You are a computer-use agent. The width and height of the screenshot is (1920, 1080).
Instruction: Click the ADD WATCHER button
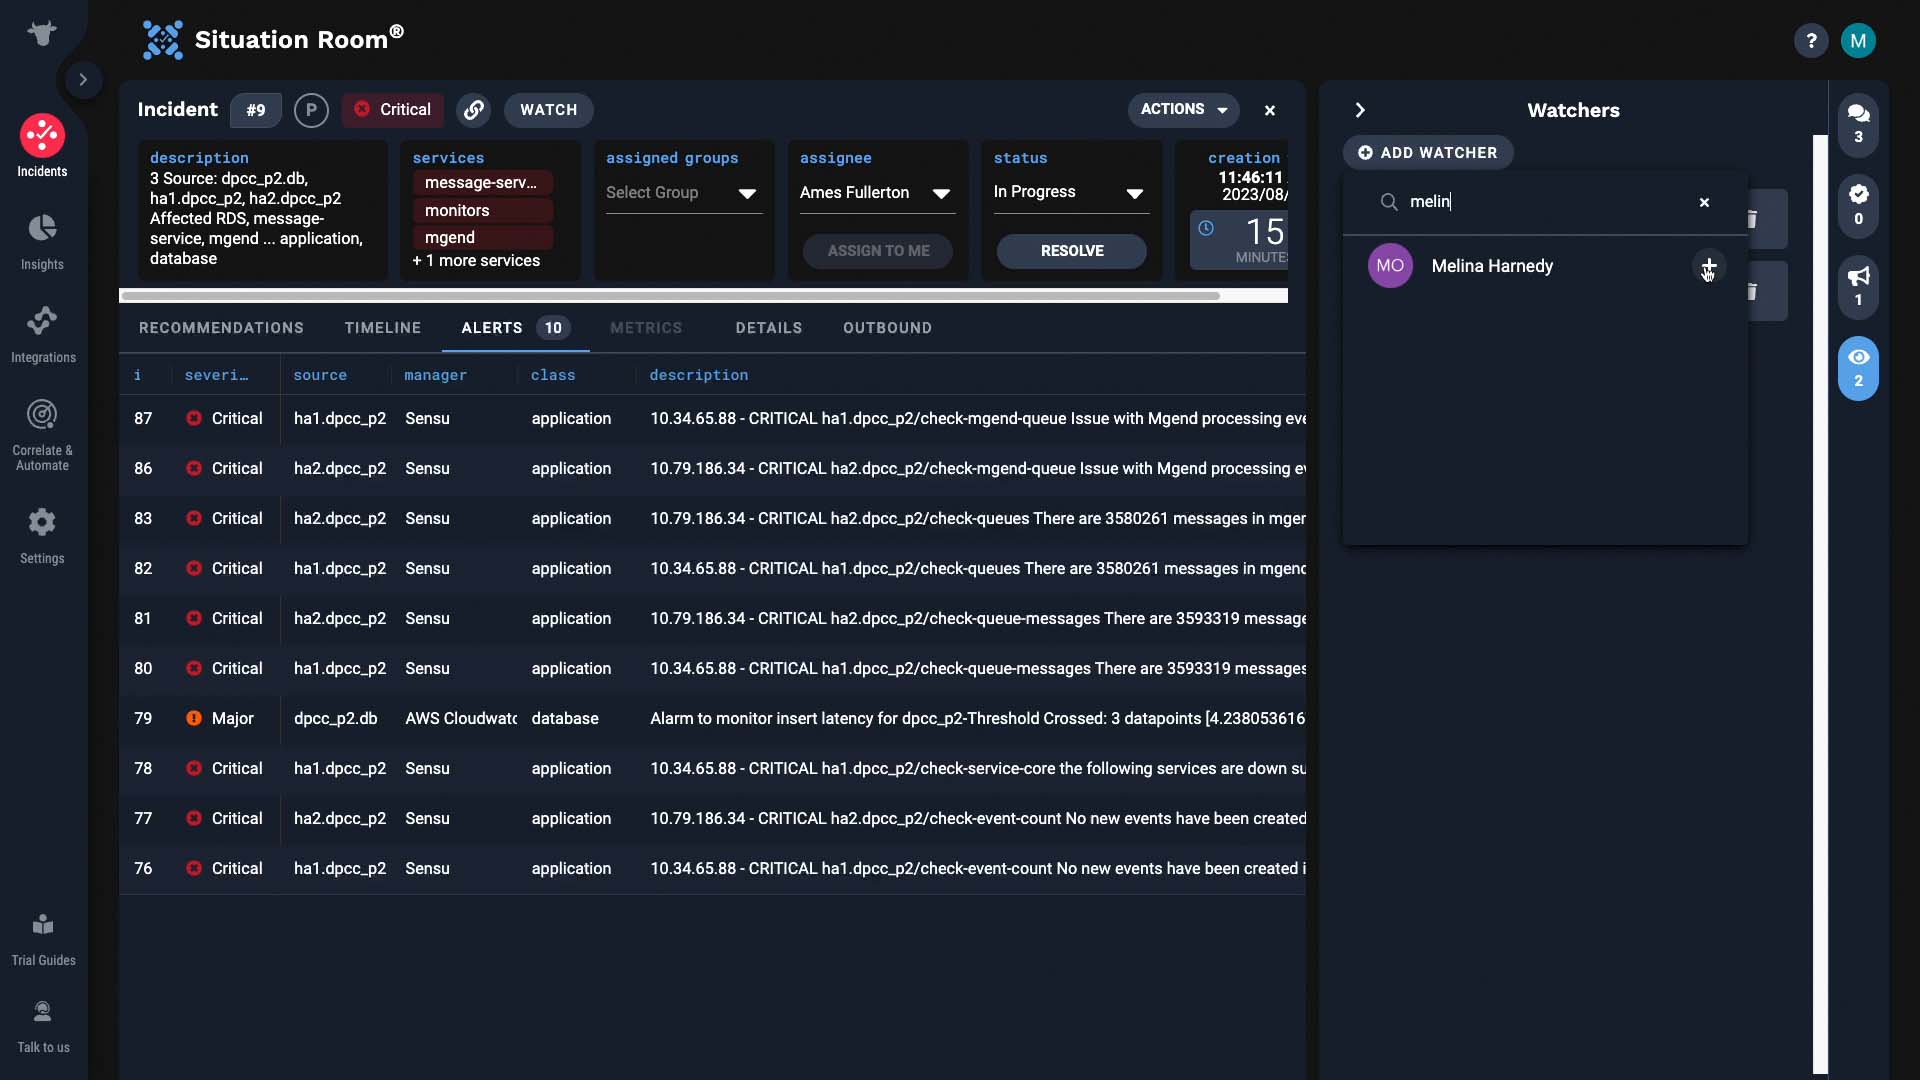pyautogui.click(x=1427, y=152)
